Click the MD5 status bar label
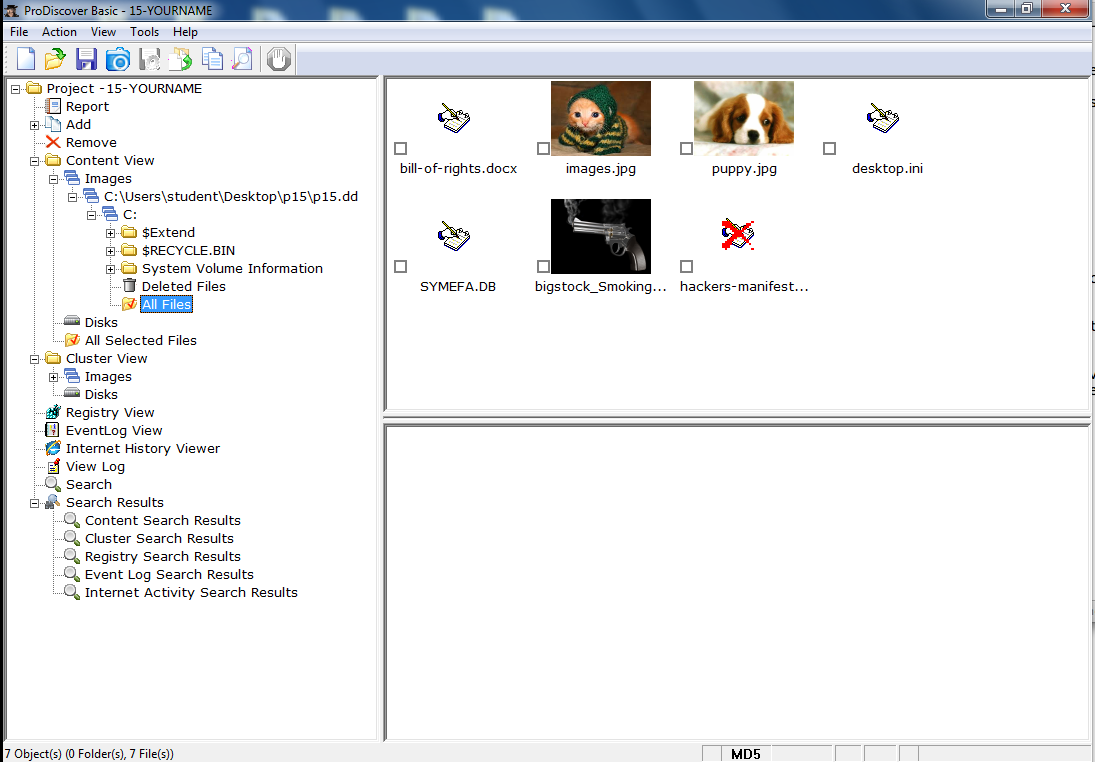This screenshot has height=762, width=1095. pos(745,754)
